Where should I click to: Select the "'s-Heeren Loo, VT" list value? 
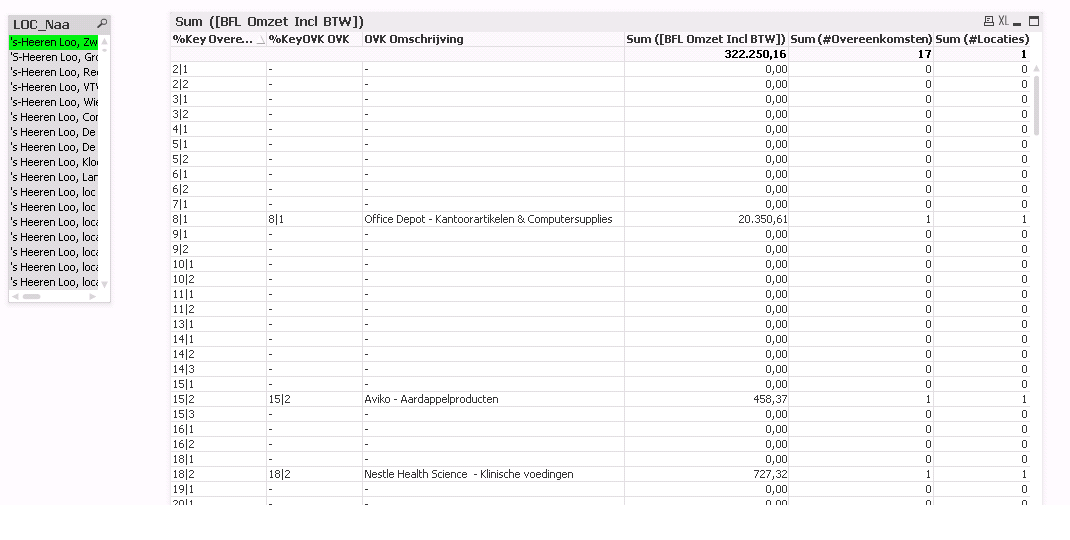[54, 87]
